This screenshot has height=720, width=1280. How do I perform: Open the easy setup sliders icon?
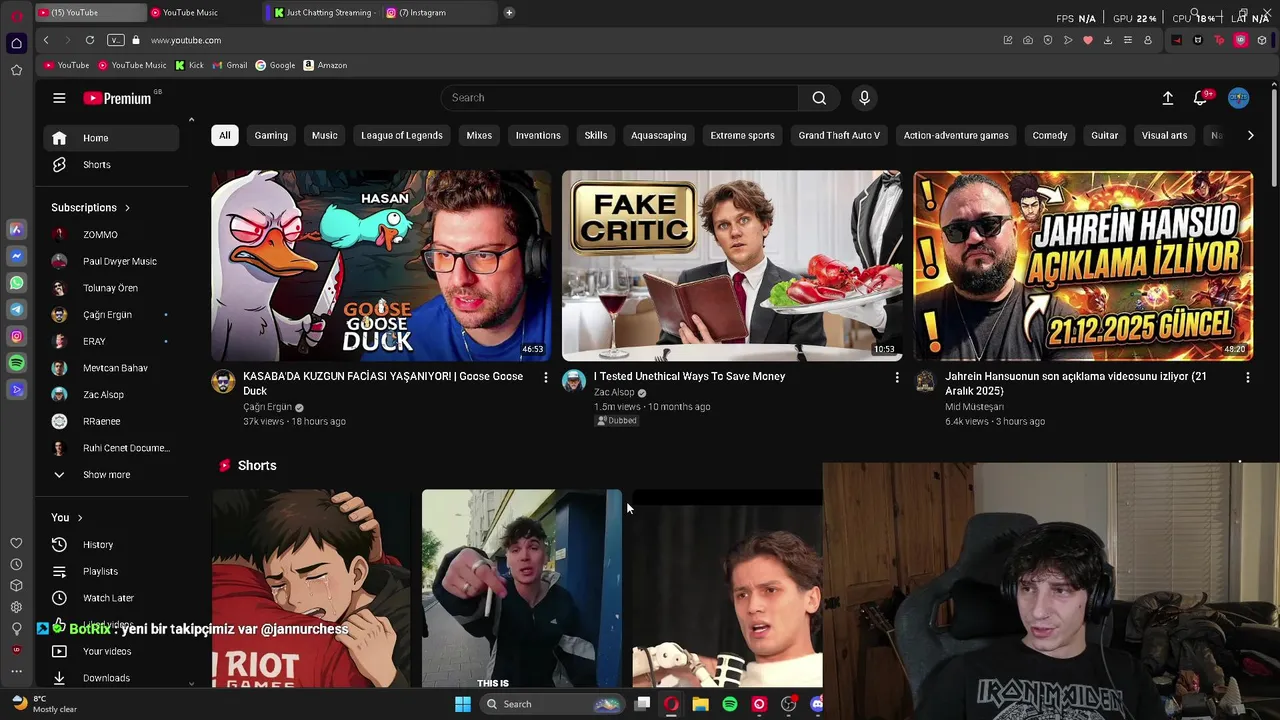(x=1128, y=40)
